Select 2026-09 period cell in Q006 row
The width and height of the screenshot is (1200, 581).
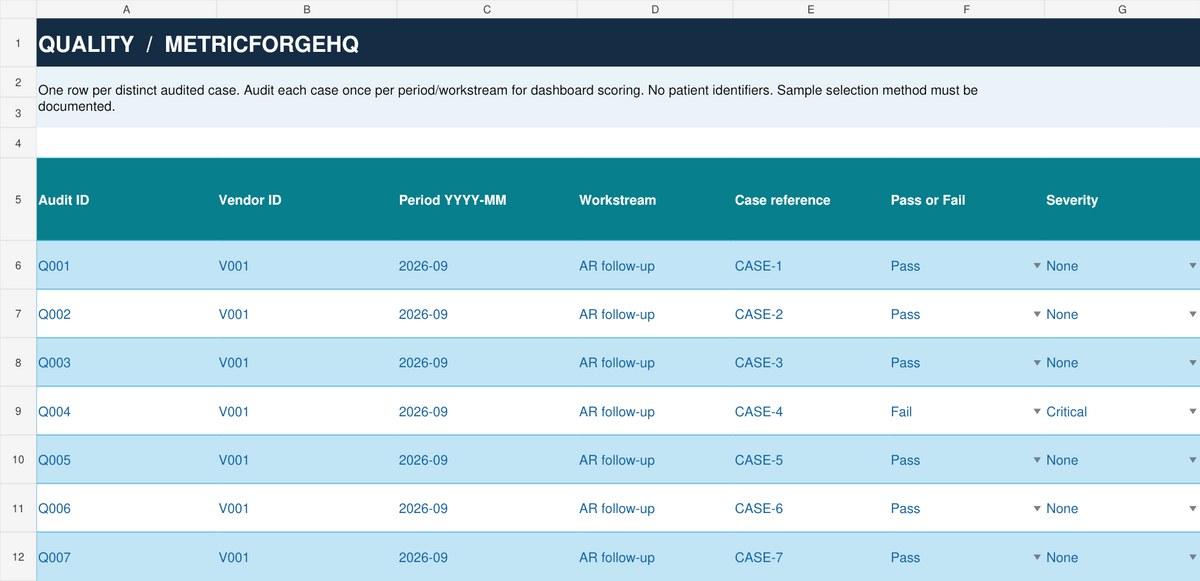point(487,508)
